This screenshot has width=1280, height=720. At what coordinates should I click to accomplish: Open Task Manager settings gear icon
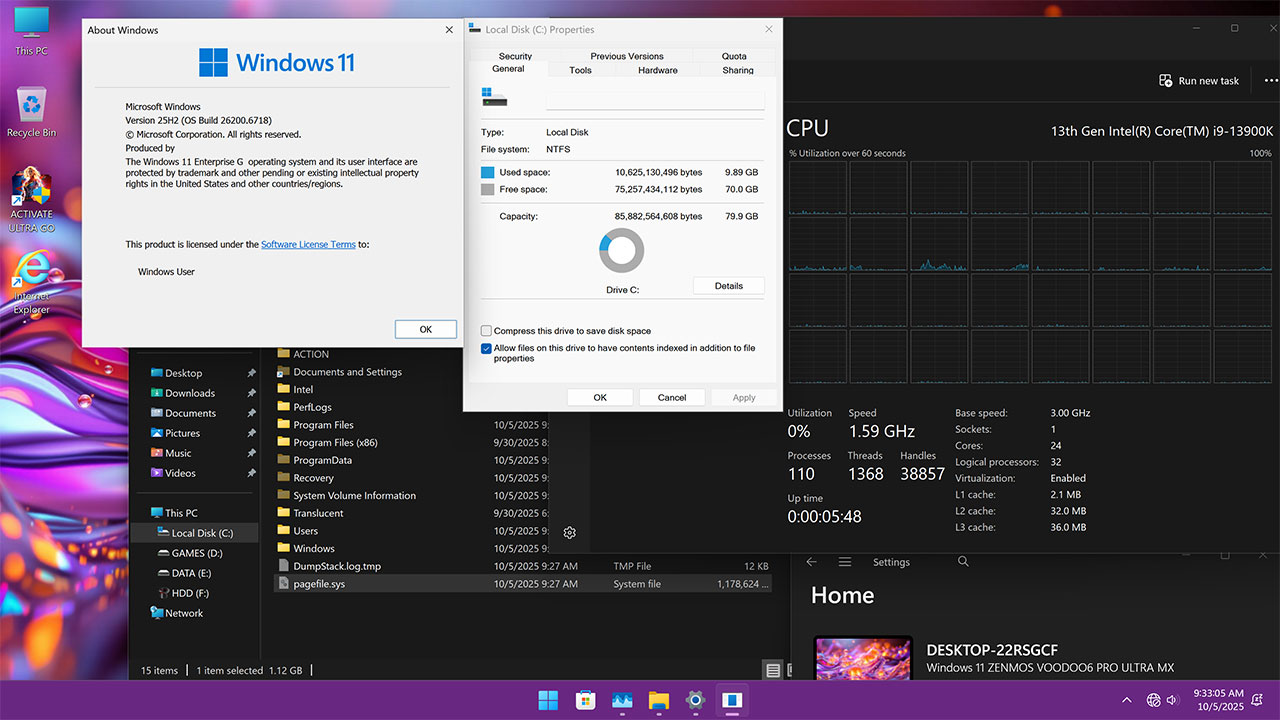click(569, 533)
